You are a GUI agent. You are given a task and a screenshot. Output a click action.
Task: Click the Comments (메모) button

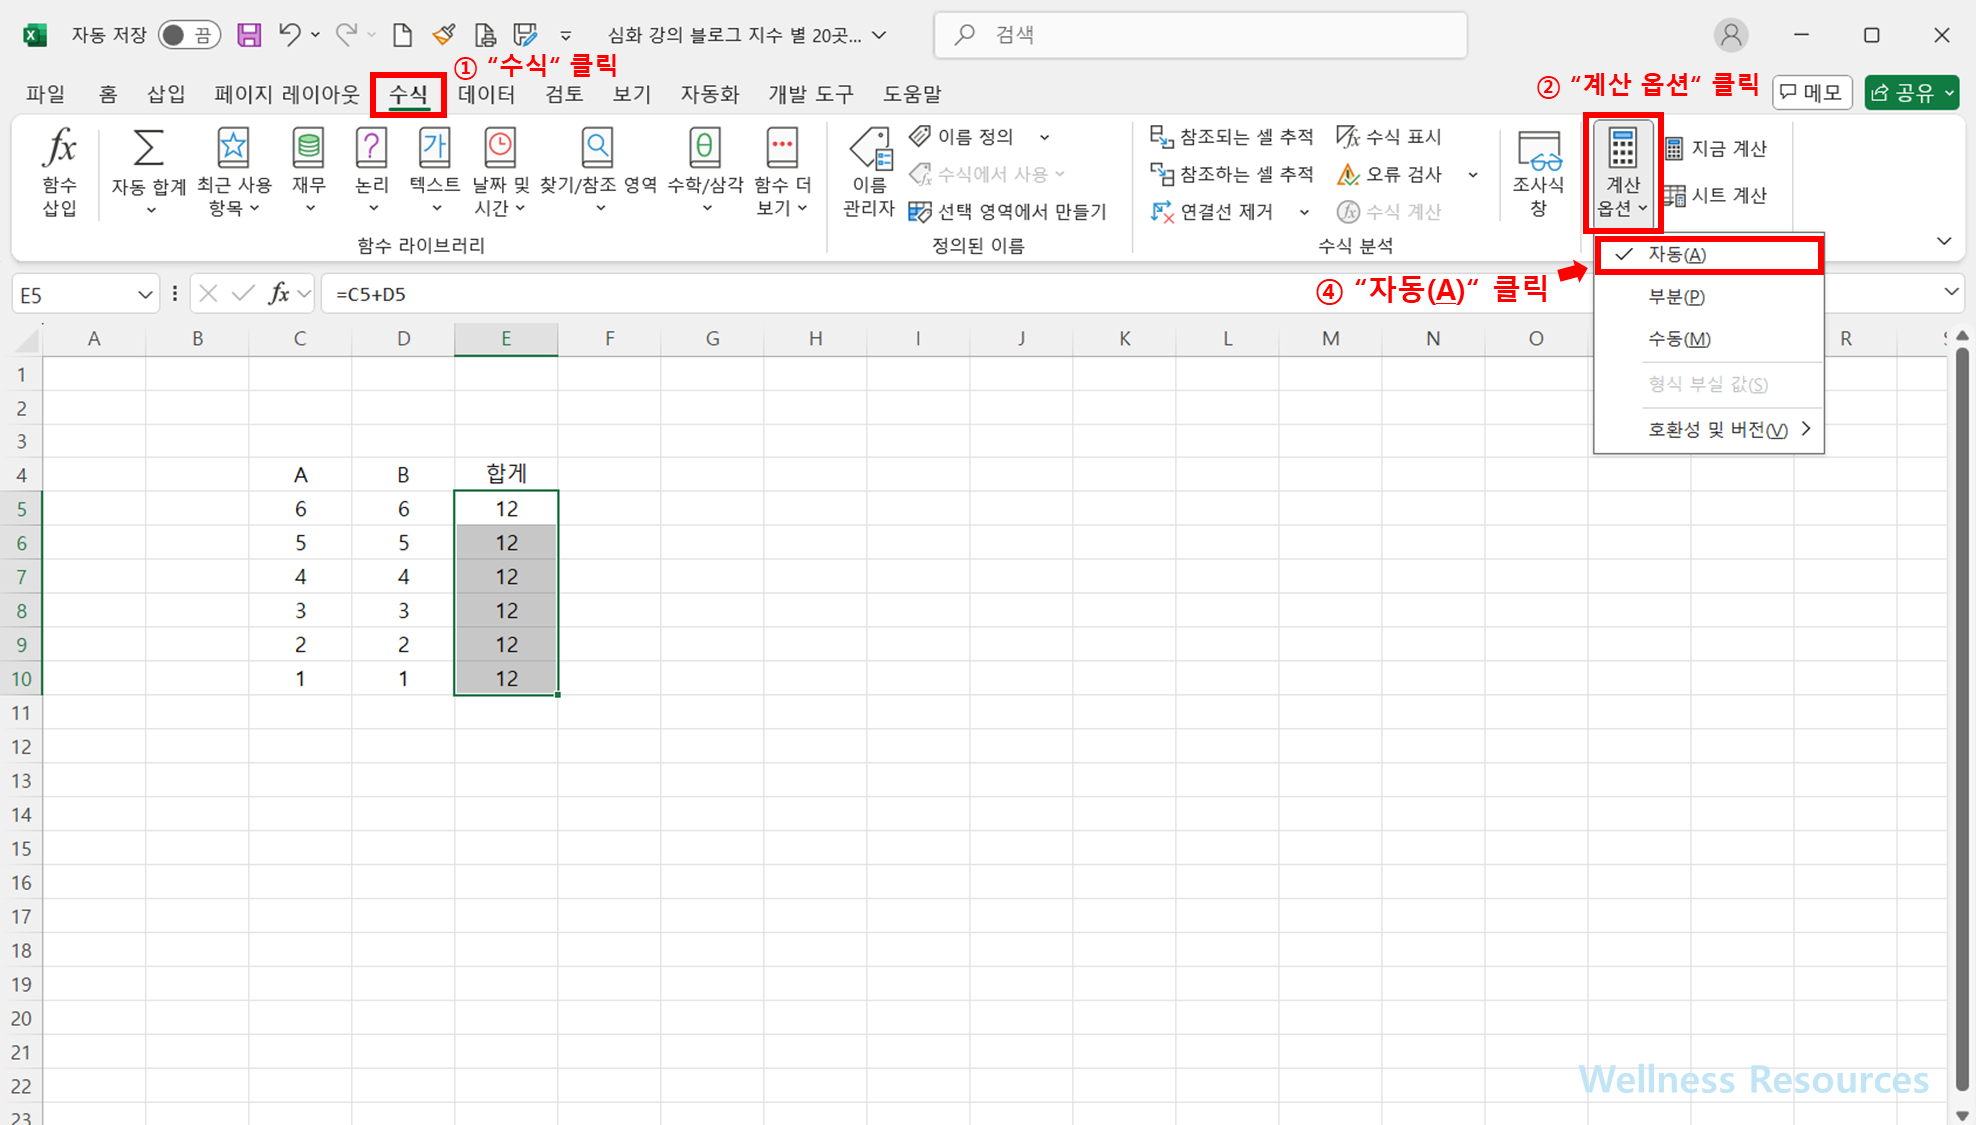coord(1812,93)
